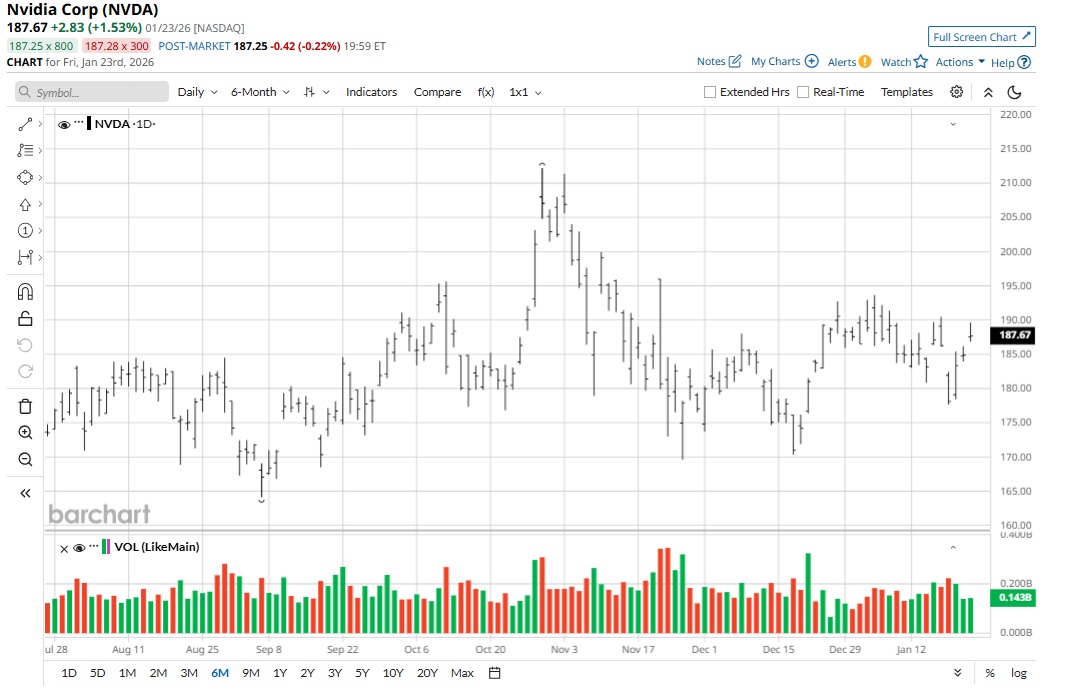
Task: Select the 2Y time range
Action: pos(307,673)
